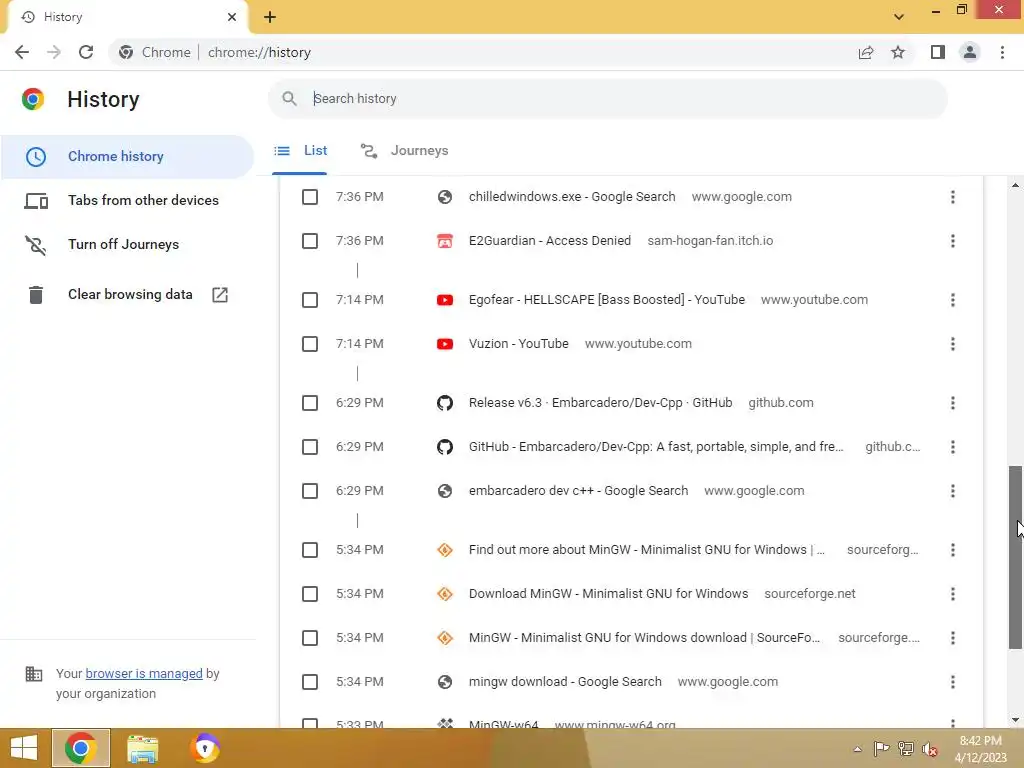Click the scrollbar down arrow
This screenshot has width=1024, height=768.
tap(1015, 720)
